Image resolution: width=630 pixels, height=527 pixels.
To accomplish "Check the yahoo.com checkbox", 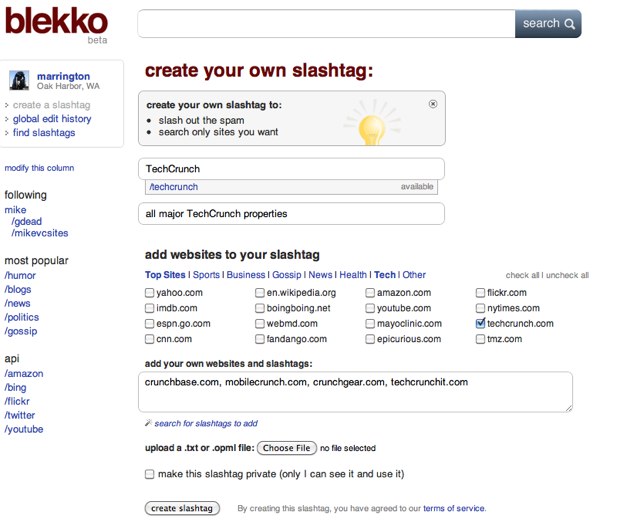I will pos(150,293).
